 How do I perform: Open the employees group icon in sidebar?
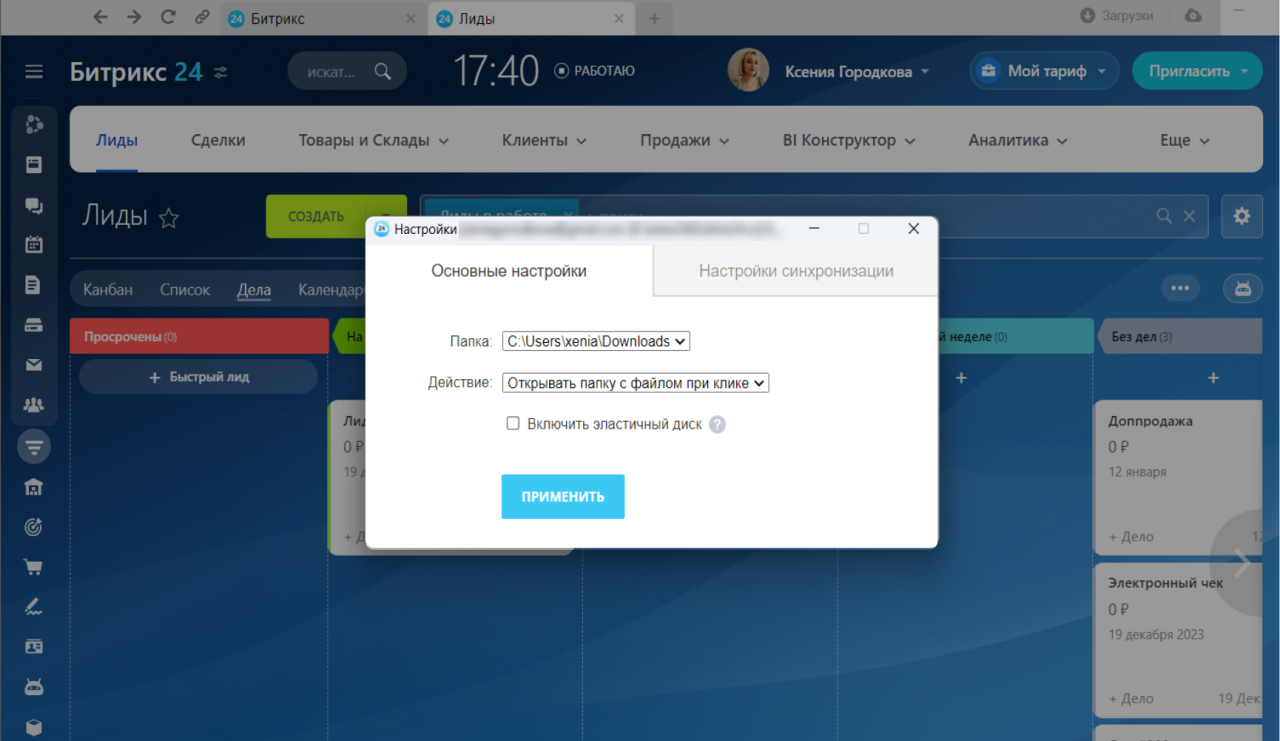[34, 405]
